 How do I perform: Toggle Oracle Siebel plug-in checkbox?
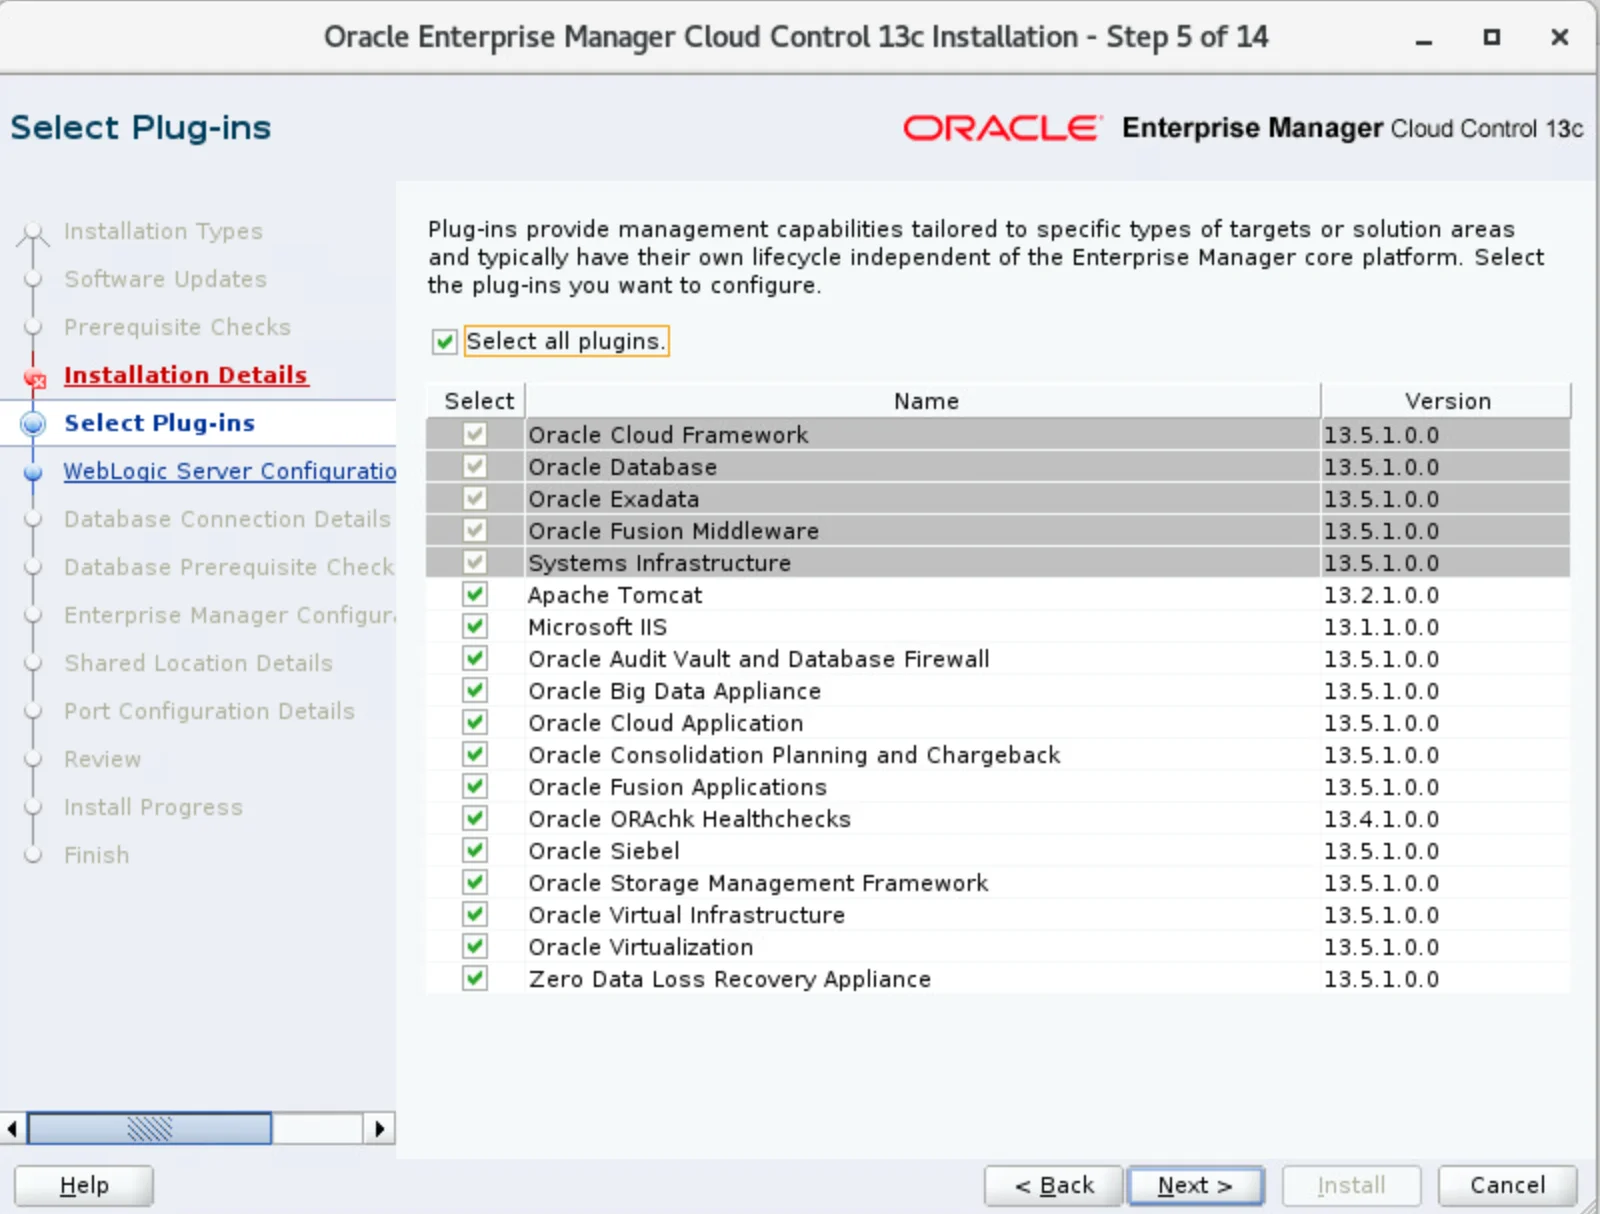[x=475, y=851]
